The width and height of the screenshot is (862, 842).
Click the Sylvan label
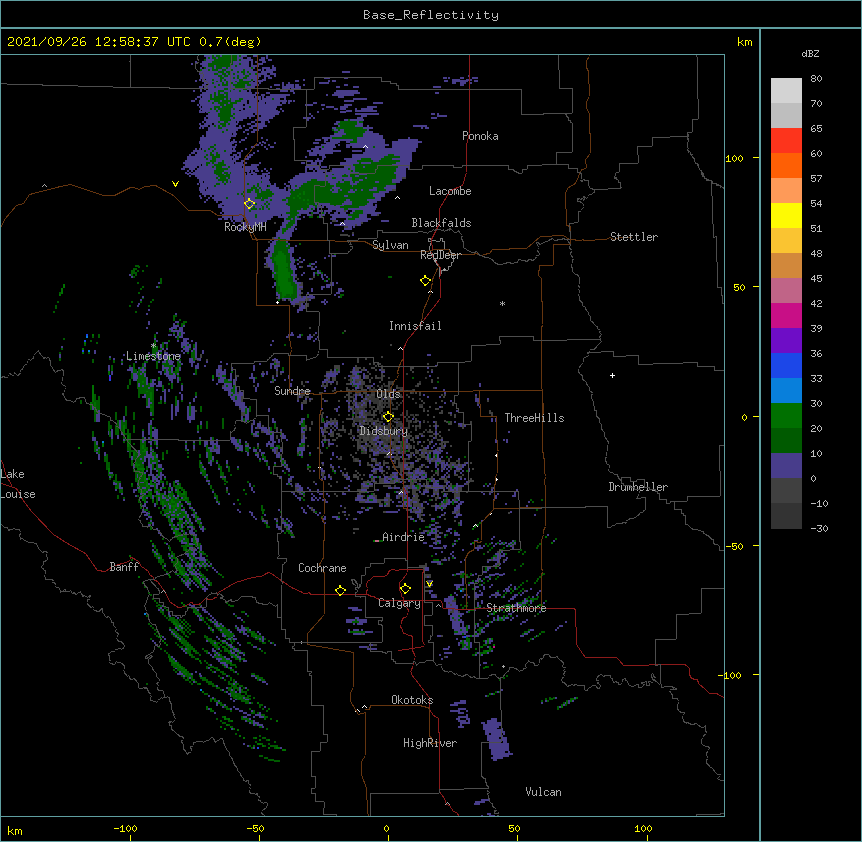click(x=390, y=245)
